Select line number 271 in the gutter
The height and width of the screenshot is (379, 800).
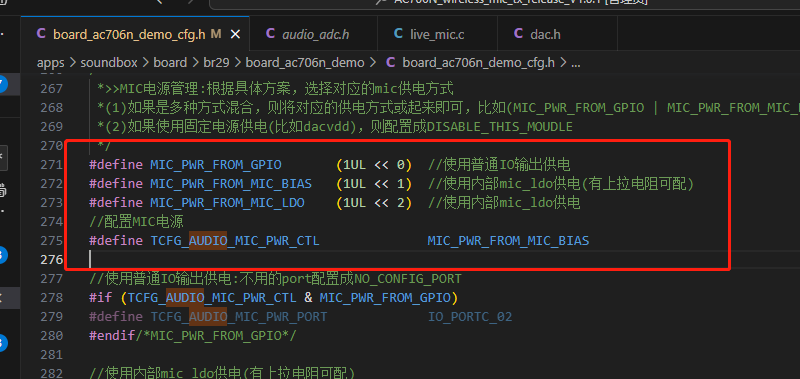point(51,164)
